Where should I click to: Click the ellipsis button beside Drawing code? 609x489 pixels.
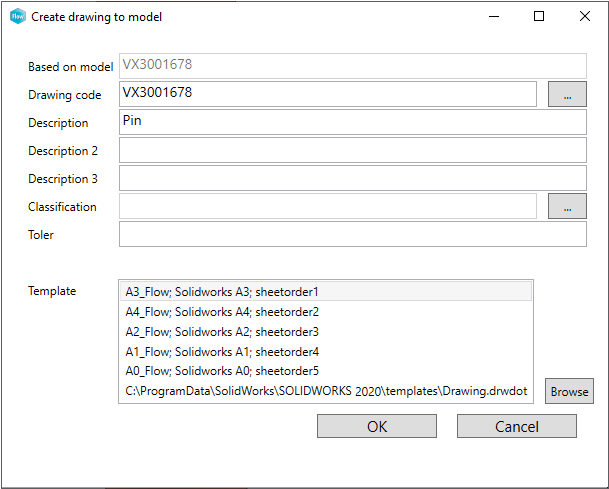coord(567,94)
